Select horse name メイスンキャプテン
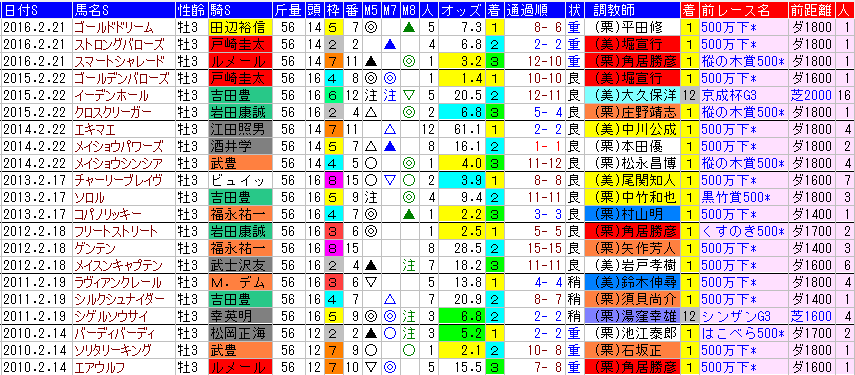The image size is (855, 375). (118, 266)
